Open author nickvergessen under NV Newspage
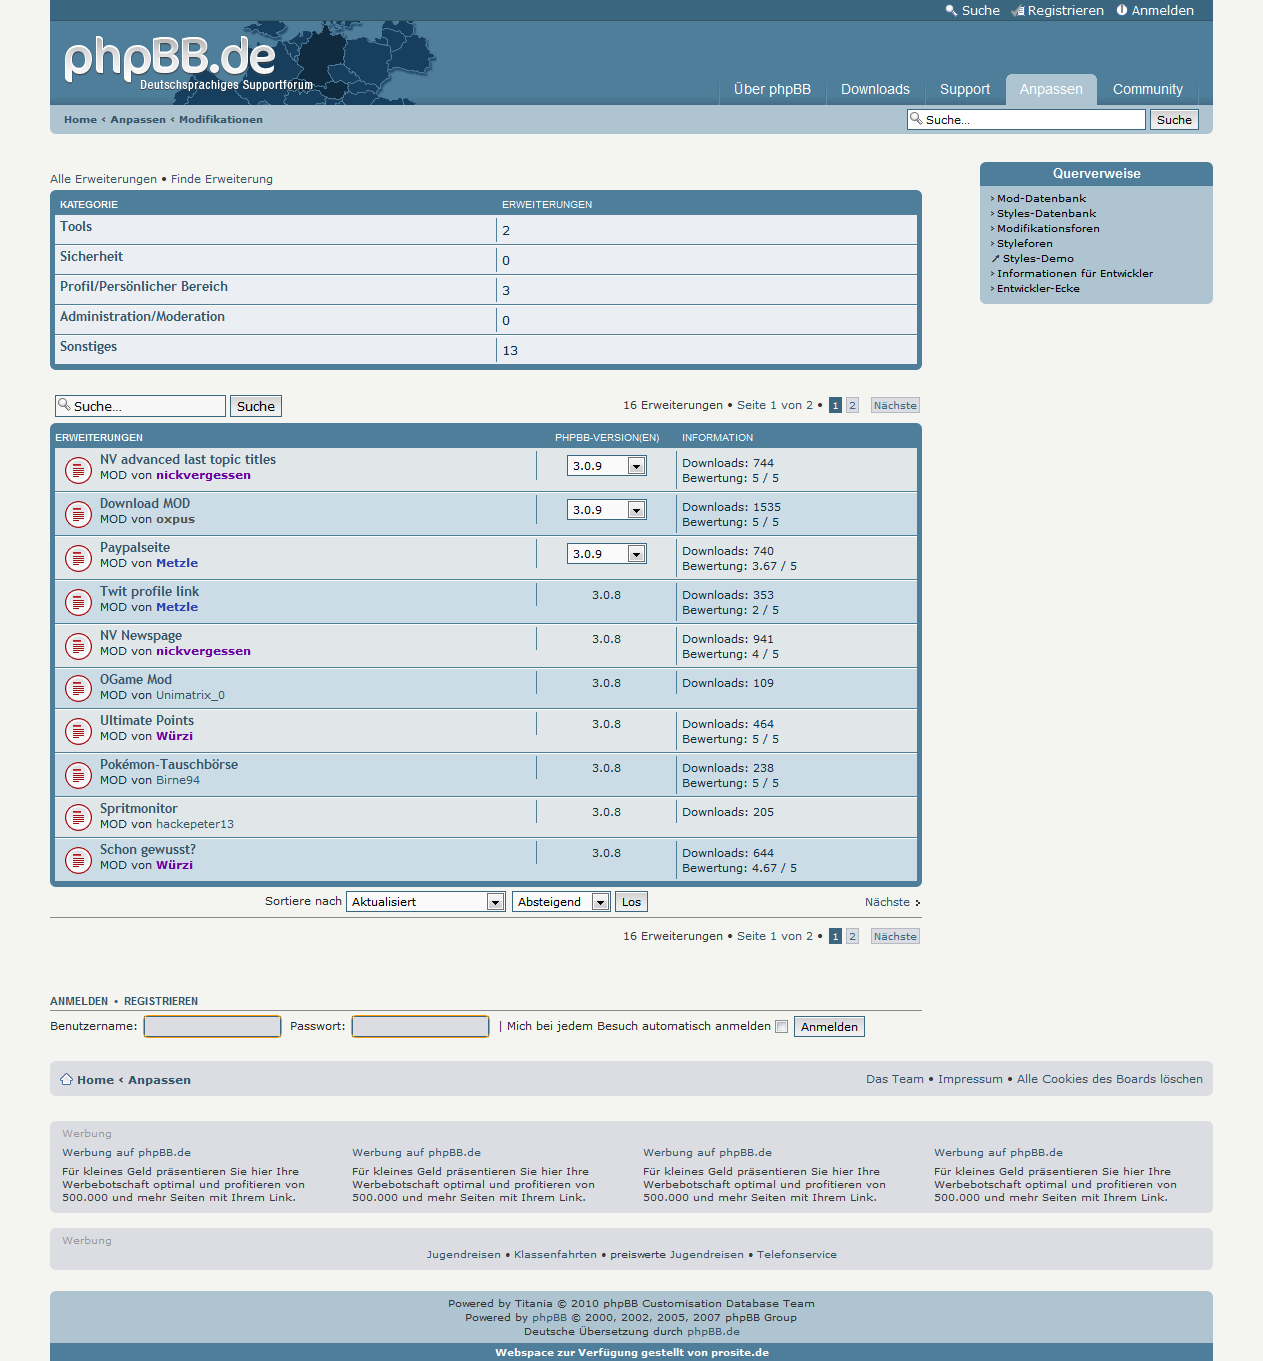Viewport: 1263px width, 1361px height. pos(203,652)
